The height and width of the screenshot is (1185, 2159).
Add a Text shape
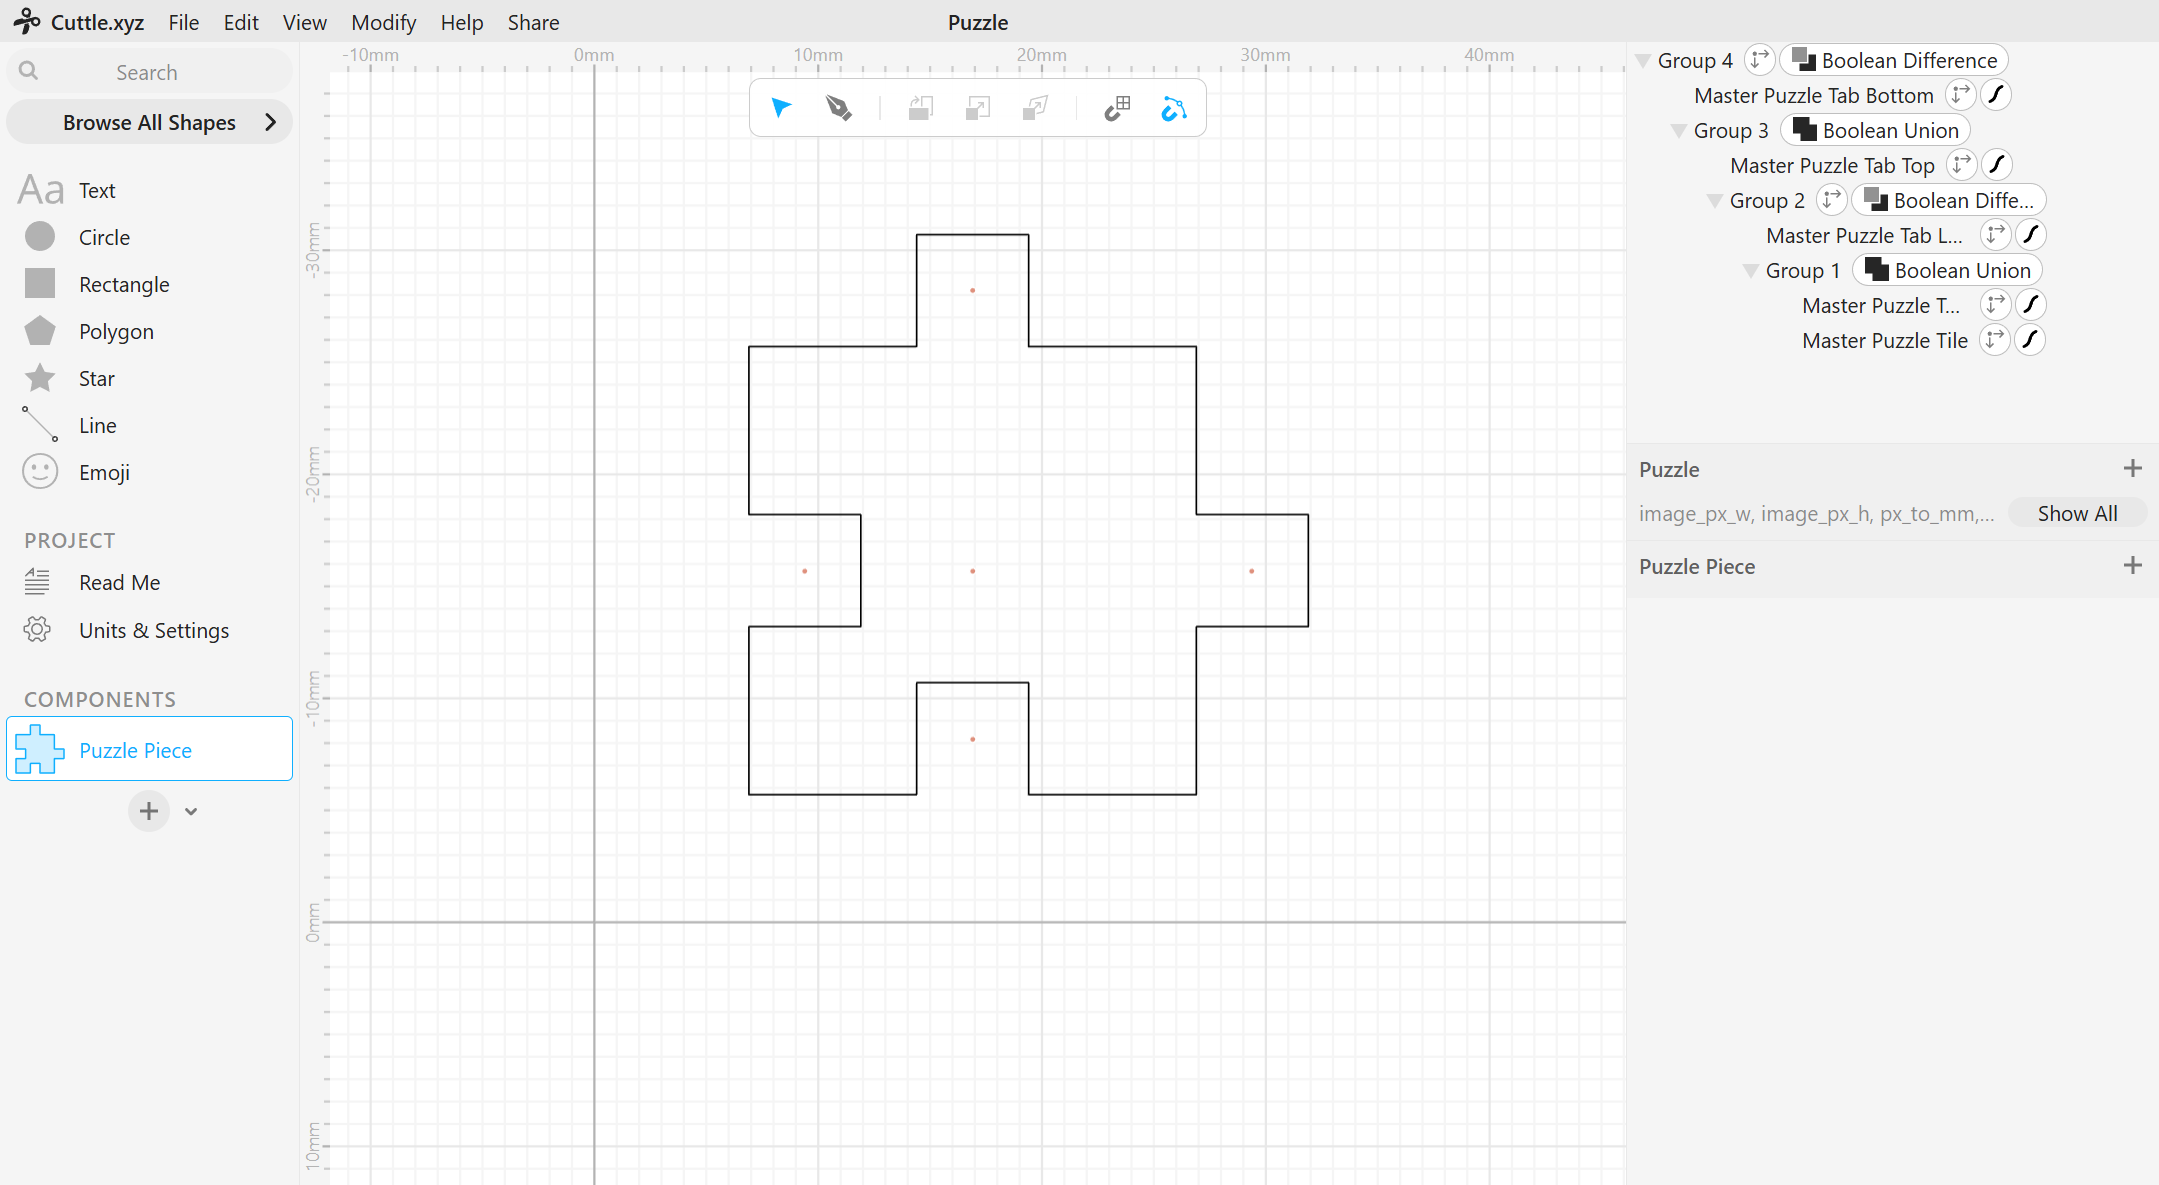(x=97, y=190)
